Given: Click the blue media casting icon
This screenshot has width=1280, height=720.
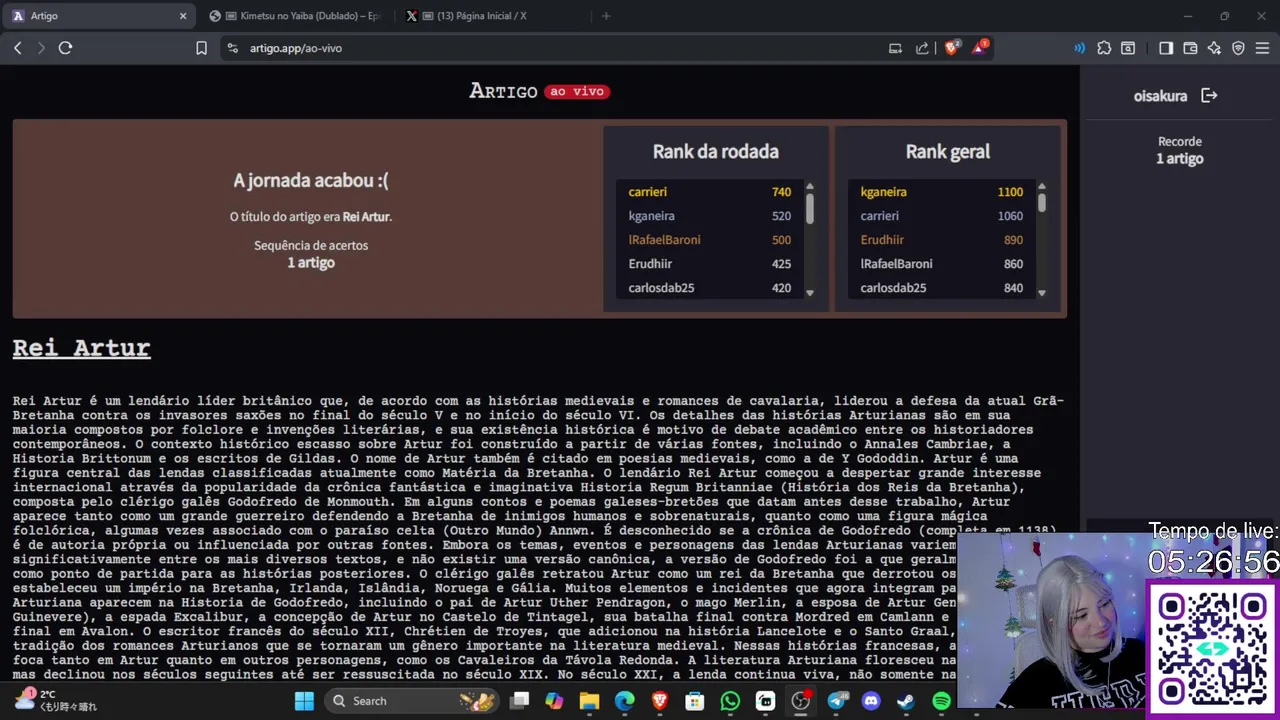Looking at the screenshot, I should click(x=1079, y=48).
